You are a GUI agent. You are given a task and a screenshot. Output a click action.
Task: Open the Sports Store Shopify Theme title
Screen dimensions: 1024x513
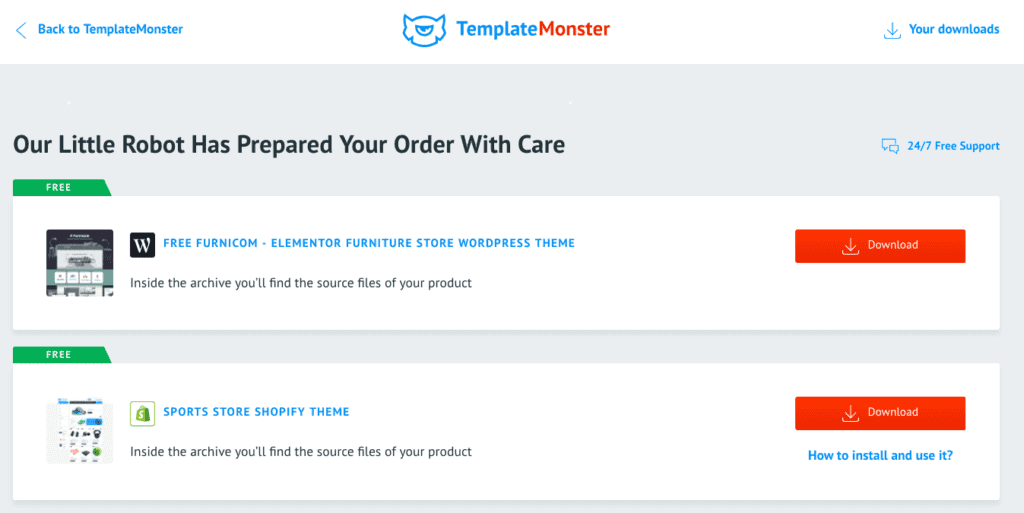pos(256,412)
